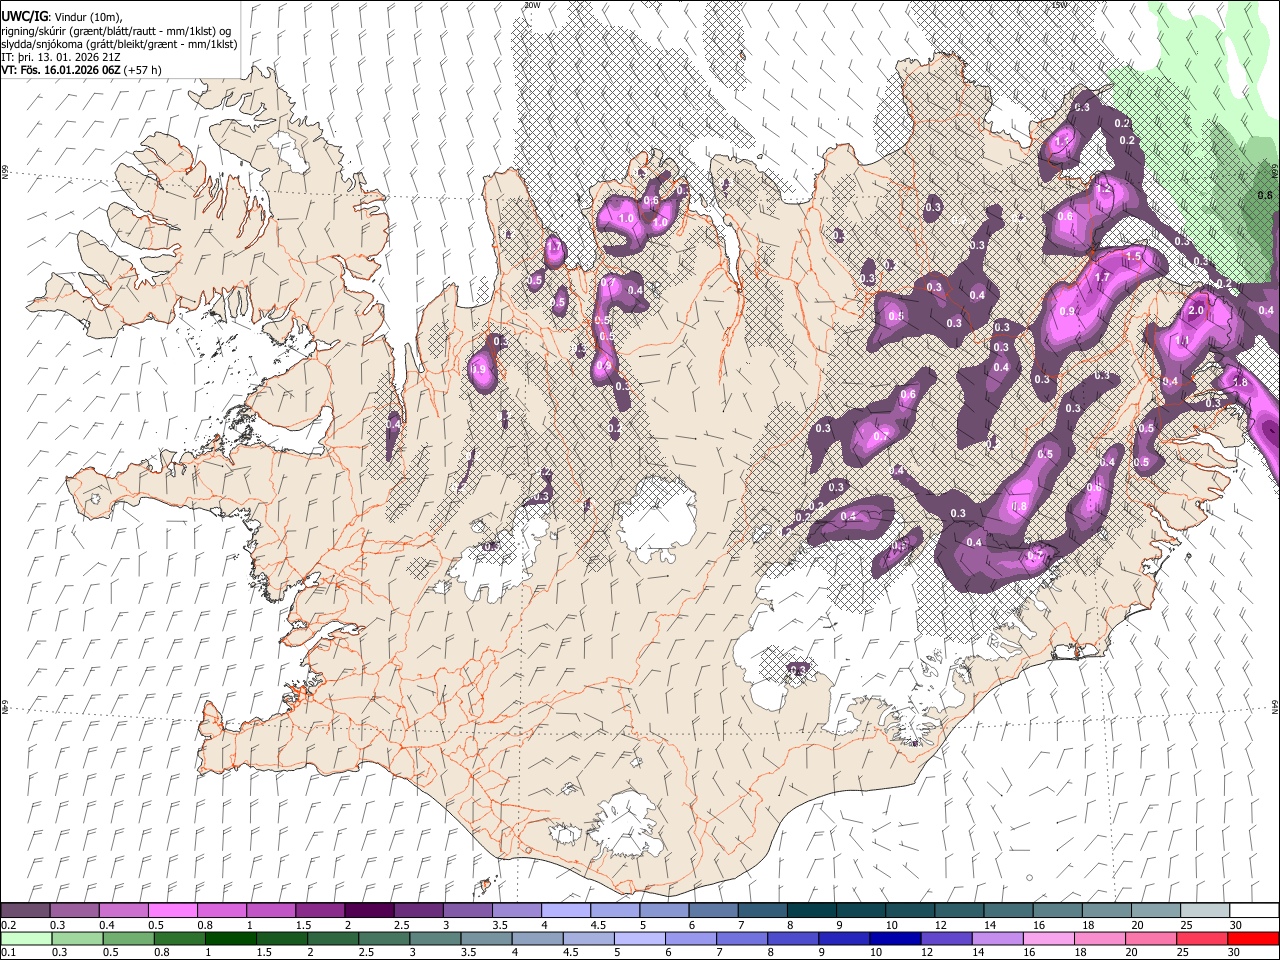The image size is (1280, 960).
Task: Click the palest green 0.1 swatch in bottom legend row
Action: 26,938
